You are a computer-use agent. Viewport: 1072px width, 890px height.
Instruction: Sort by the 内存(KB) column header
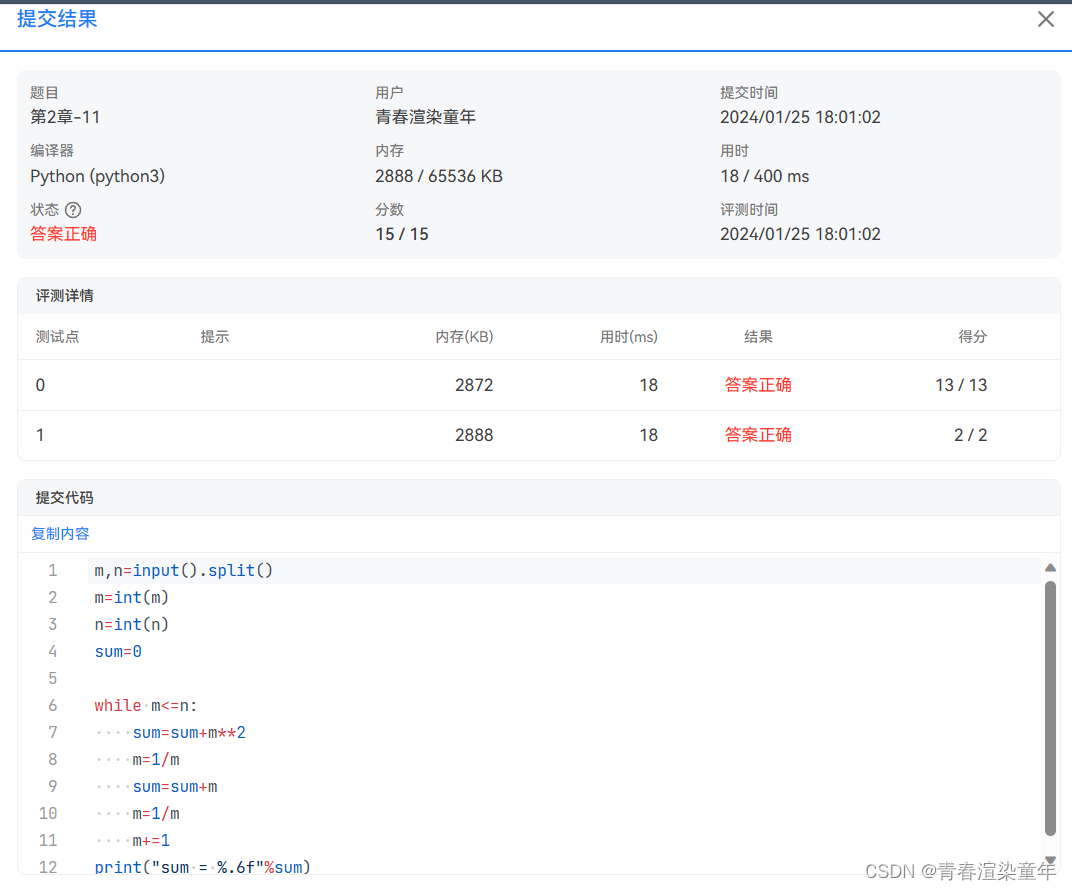click(464, 337)
